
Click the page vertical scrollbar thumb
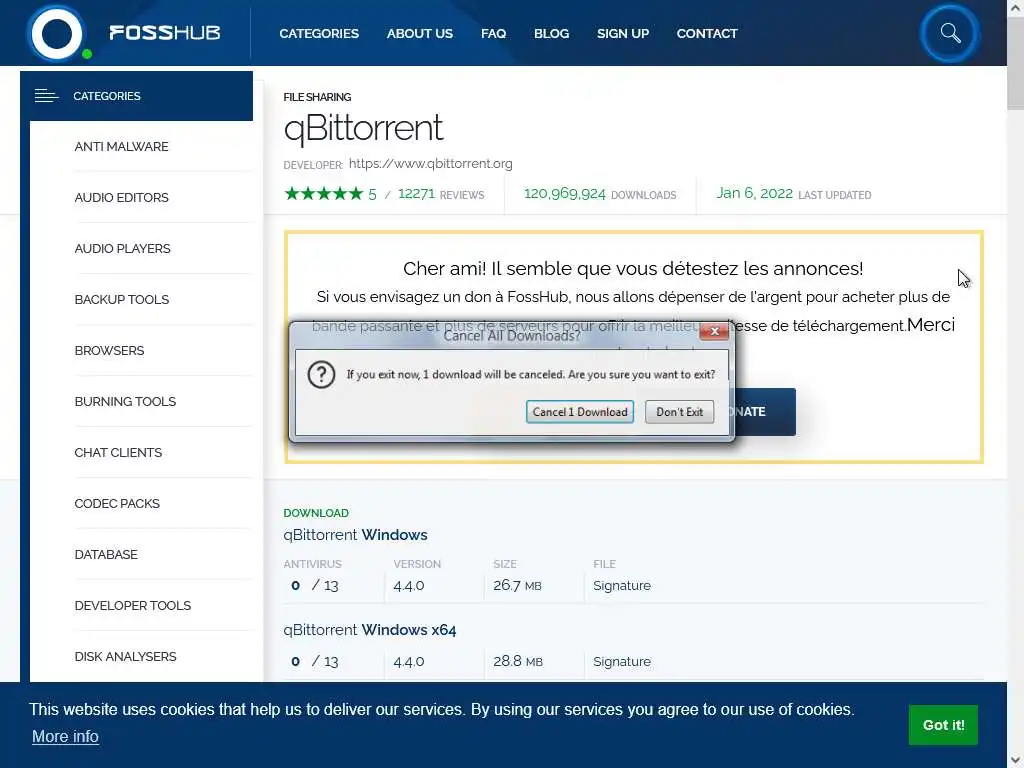[x=1015, y=64]
